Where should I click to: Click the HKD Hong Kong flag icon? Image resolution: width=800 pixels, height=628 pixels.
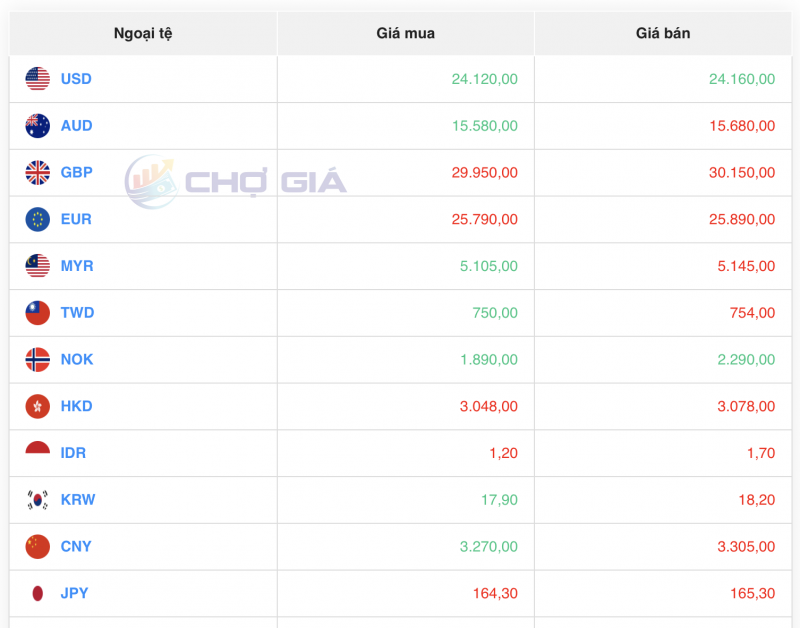coord(37,406)
